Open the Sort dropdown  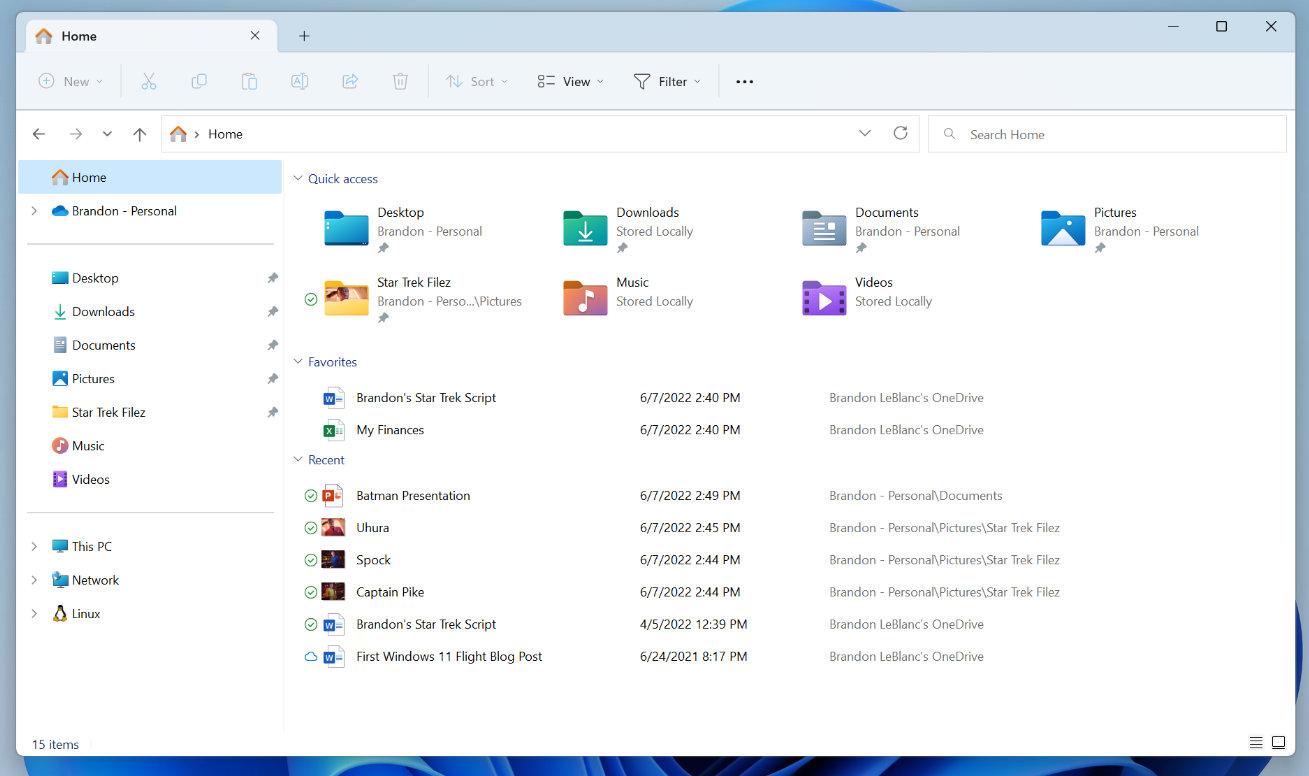[477, 81]
